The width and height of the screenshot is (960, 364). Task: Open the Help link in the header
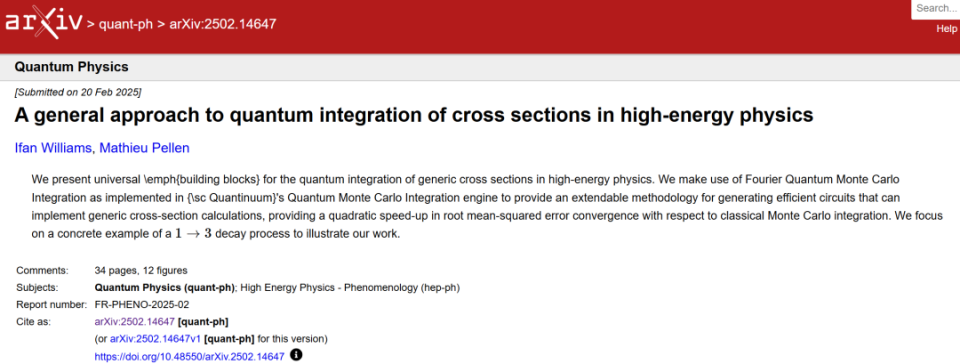[947, 29]
